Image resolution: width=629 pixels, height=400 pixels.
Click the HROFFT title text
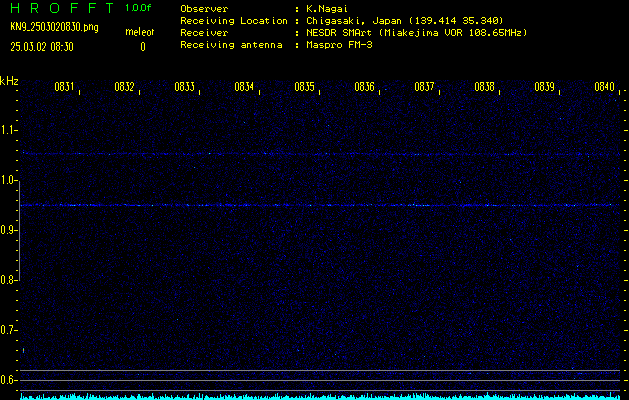62,8
